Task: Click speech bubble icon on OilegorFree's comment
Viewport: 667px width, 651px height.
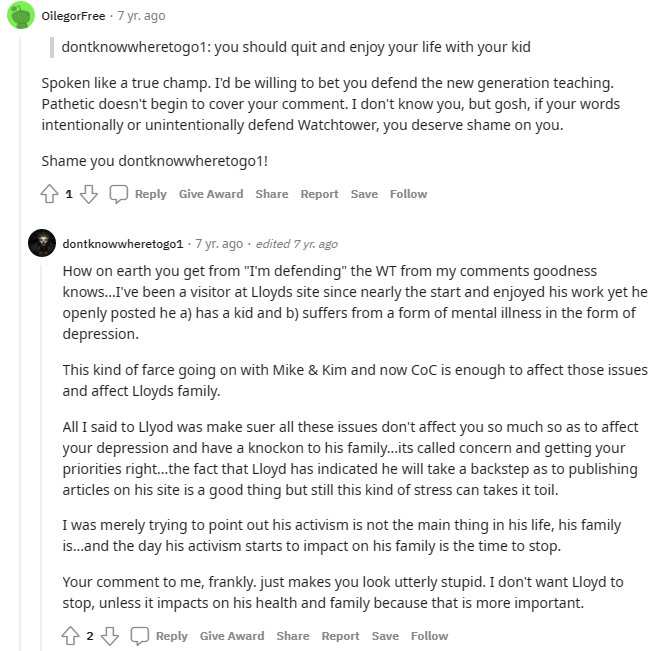Action: point(119,194)
